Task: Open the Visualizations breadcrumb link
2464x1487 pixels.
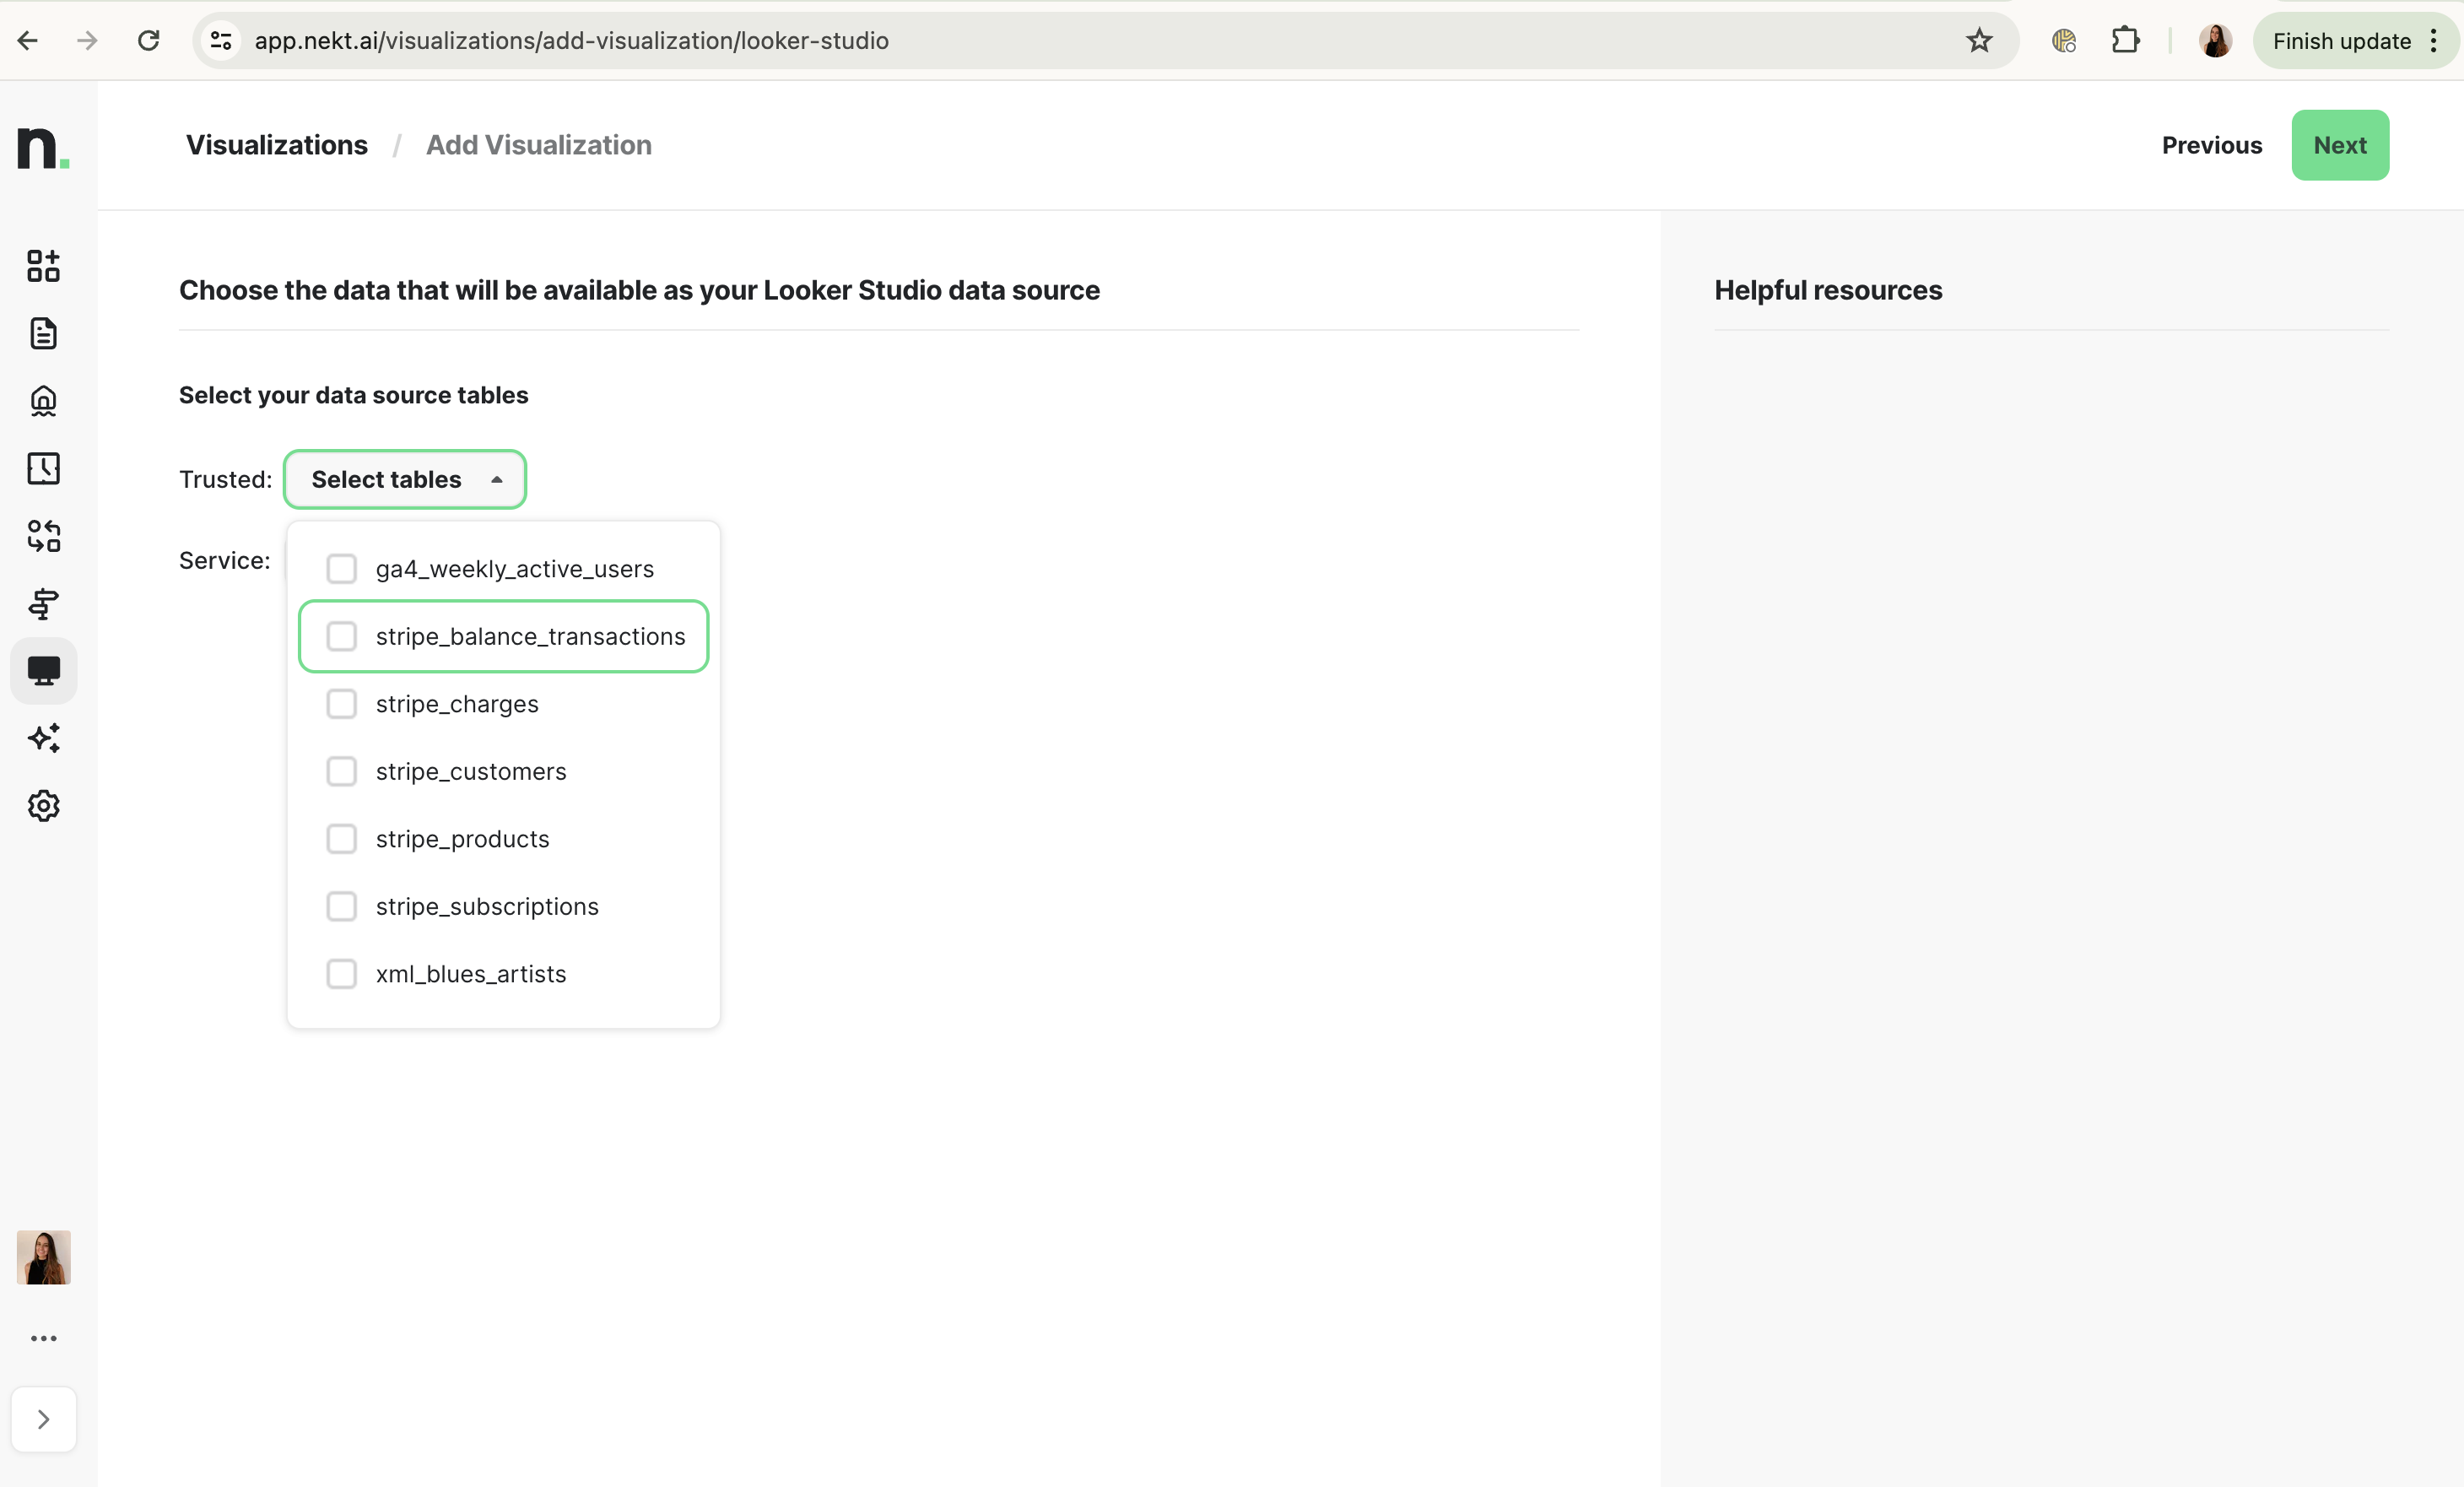Action: click(x=277, y=145)
